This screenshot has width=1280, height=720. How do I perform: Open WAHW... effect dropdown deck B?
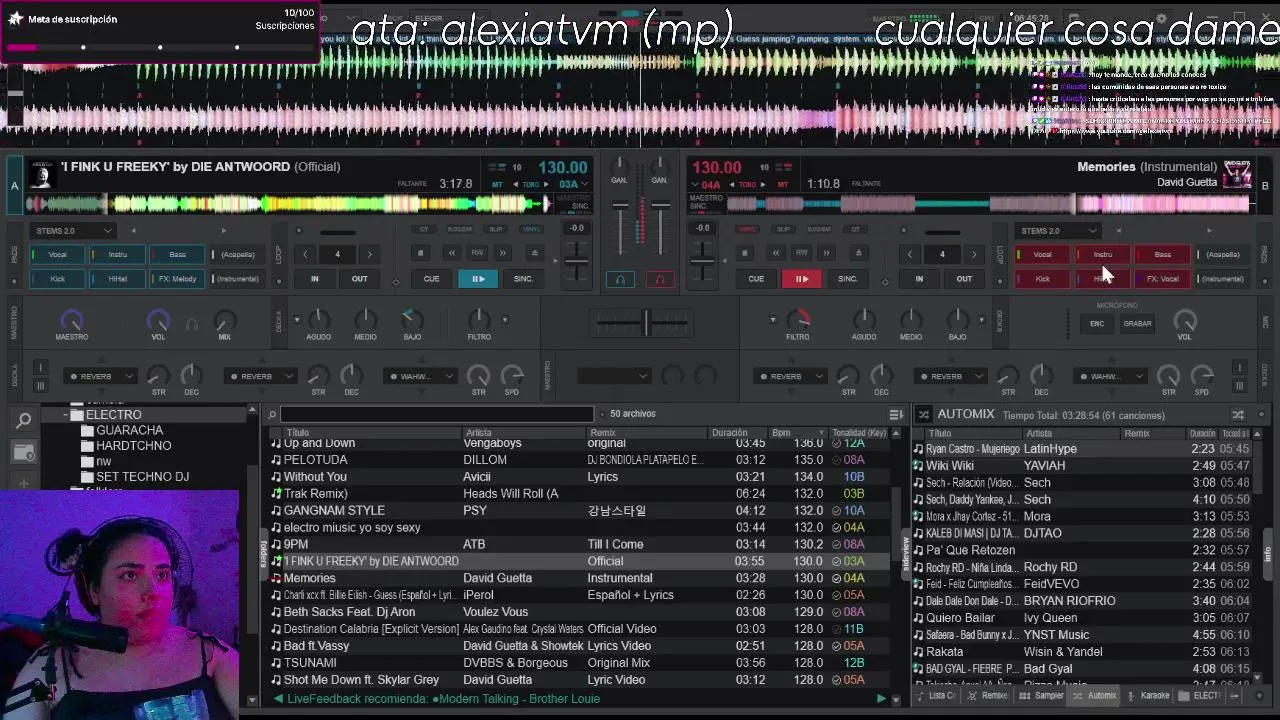tap(1110, 377)
